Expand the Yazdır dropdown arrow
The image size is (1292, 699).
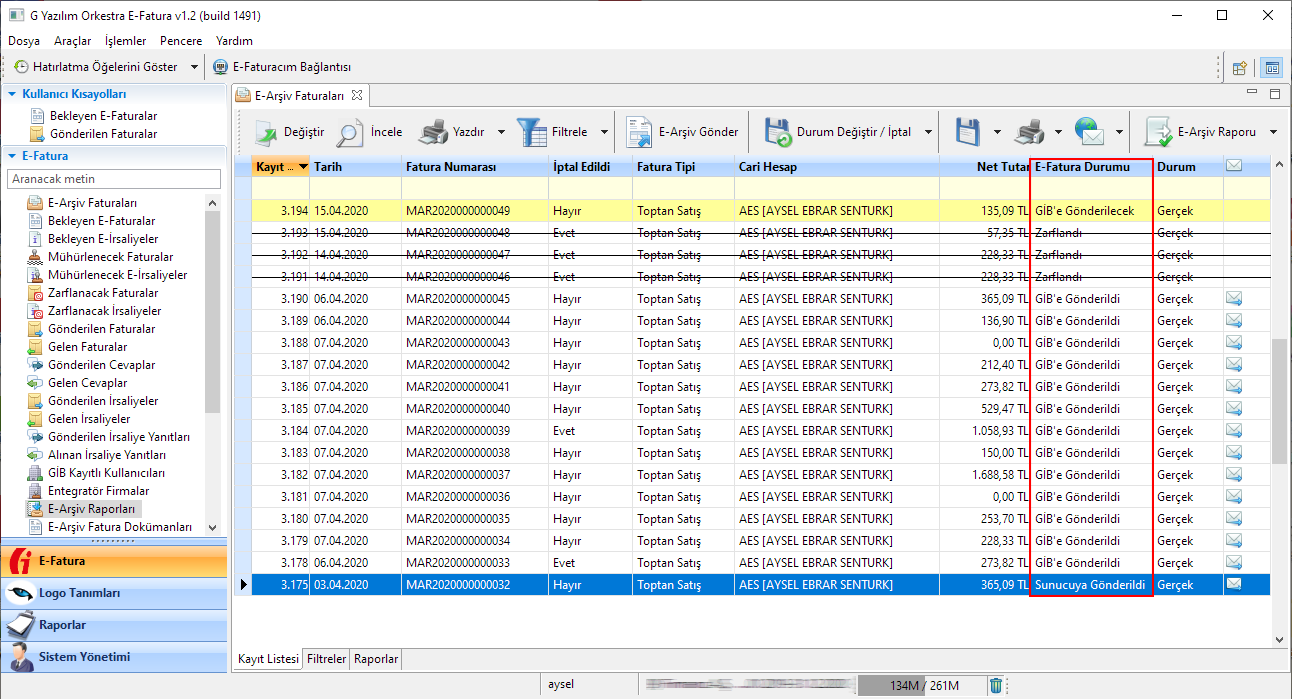tap(501, 132)
